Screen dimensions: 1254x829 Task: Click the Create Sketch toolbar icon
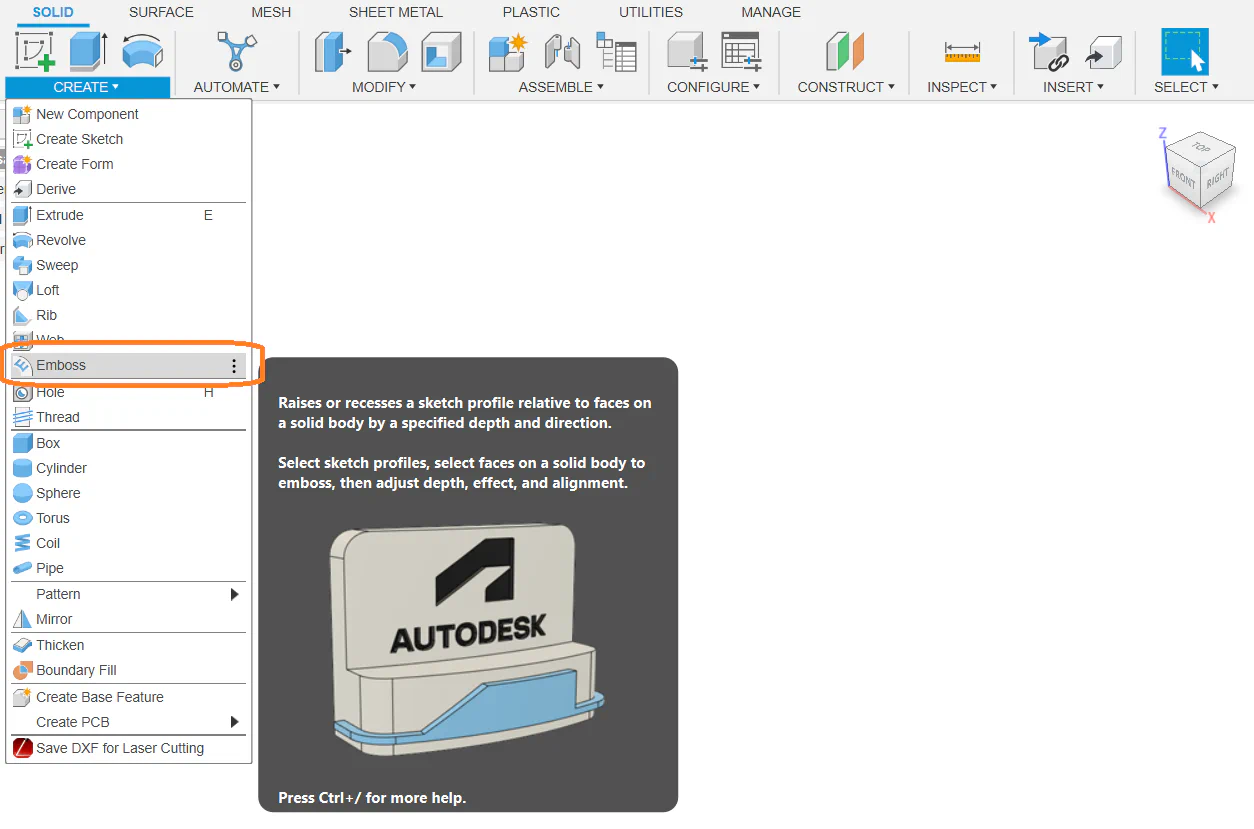click(35, 51)
